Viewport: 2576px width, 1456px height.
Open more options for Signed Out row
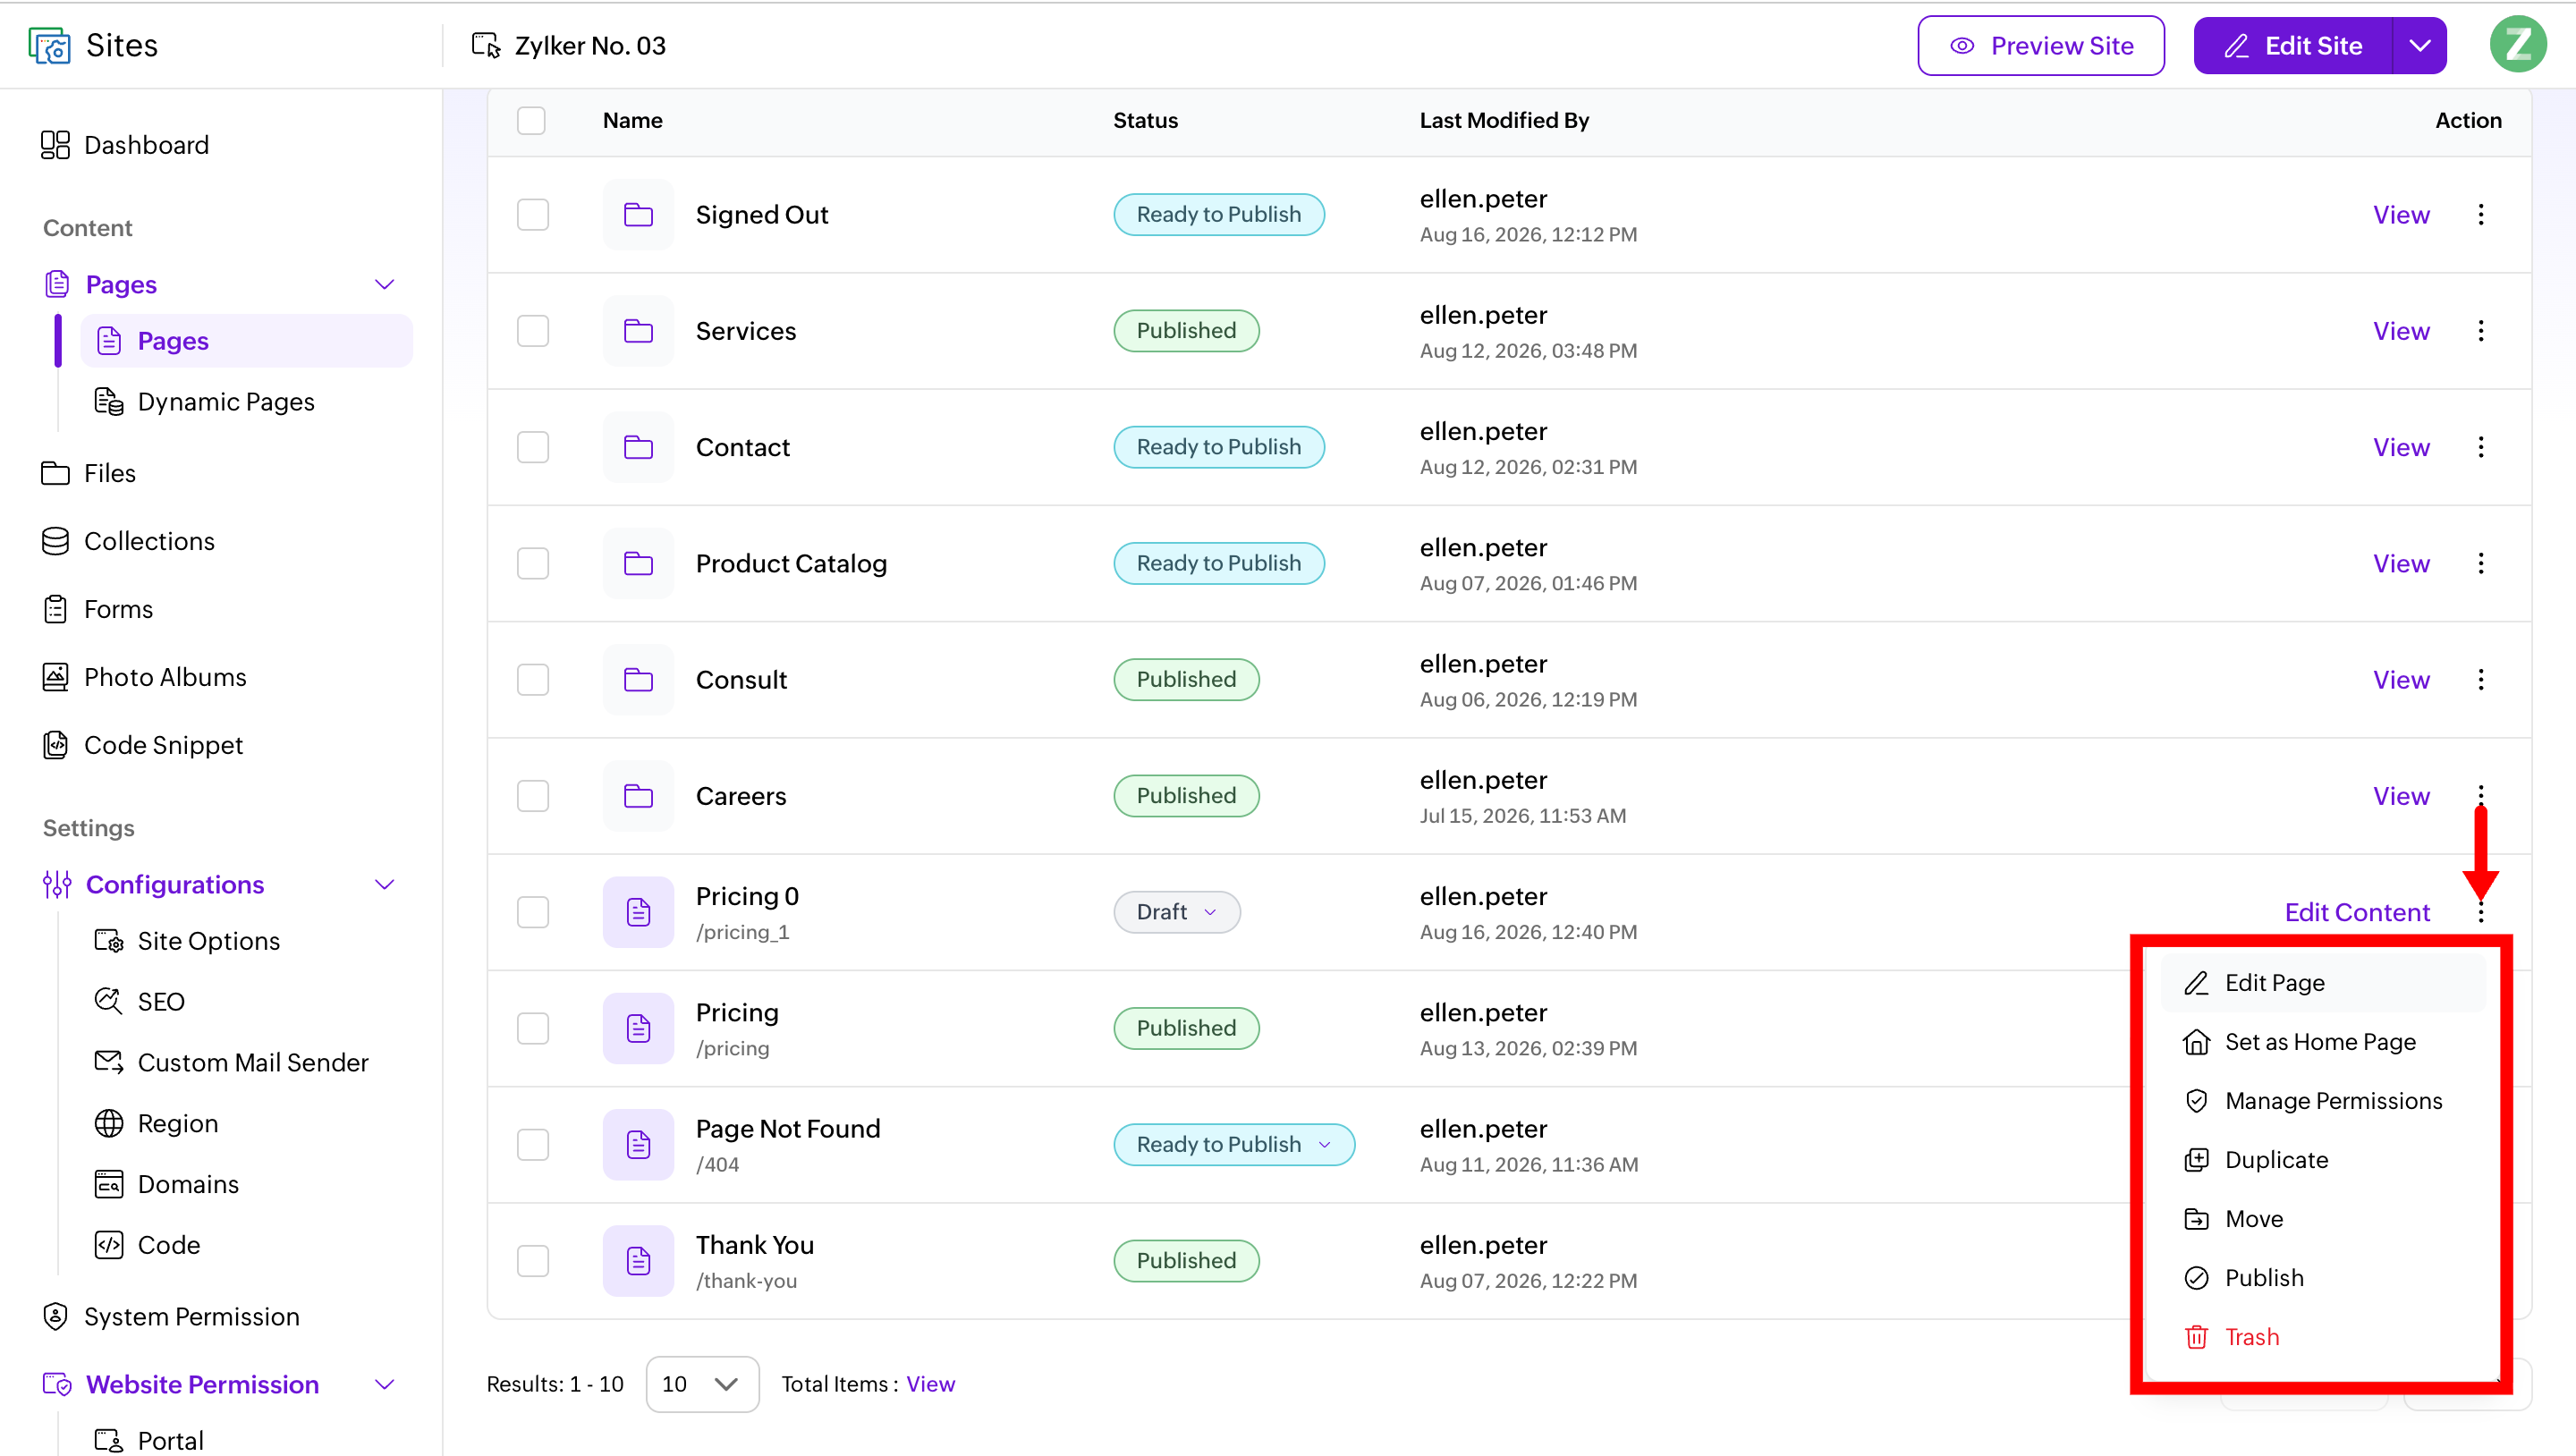click(x=2481, y=215)
